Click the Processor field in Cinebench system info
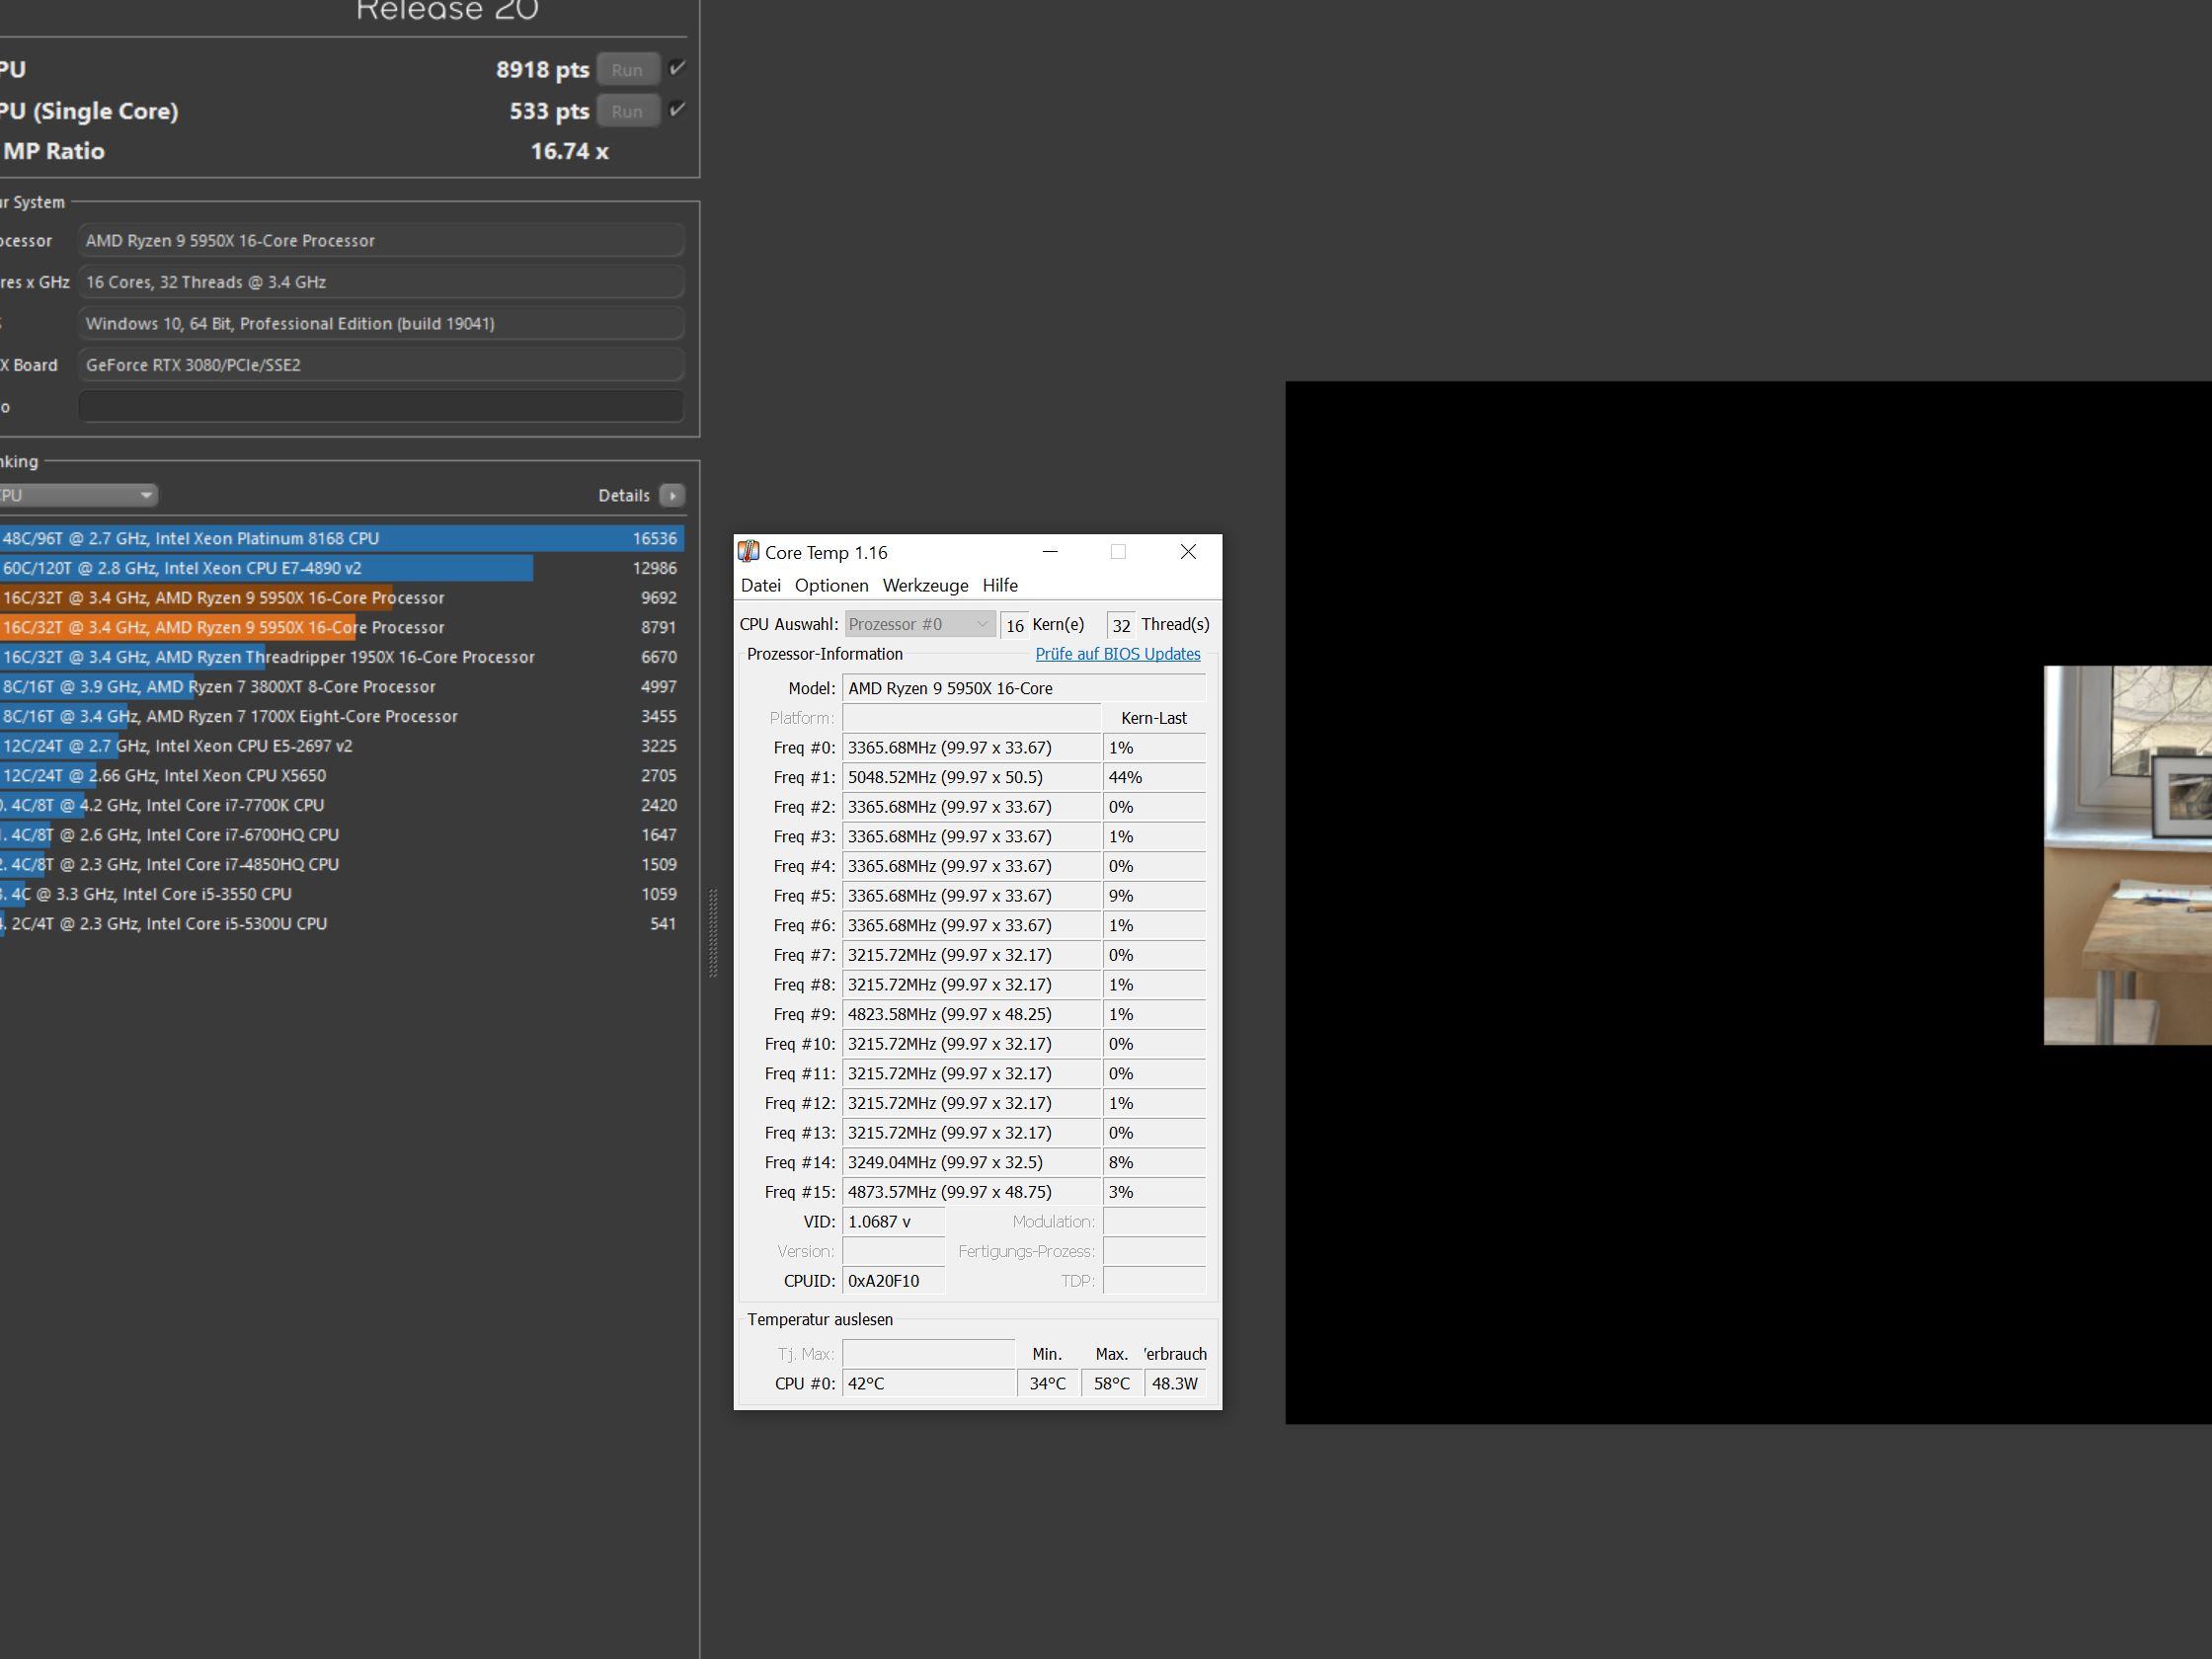The height and width of the screenshot is (1659, 2212). click(x=381, y=241)
